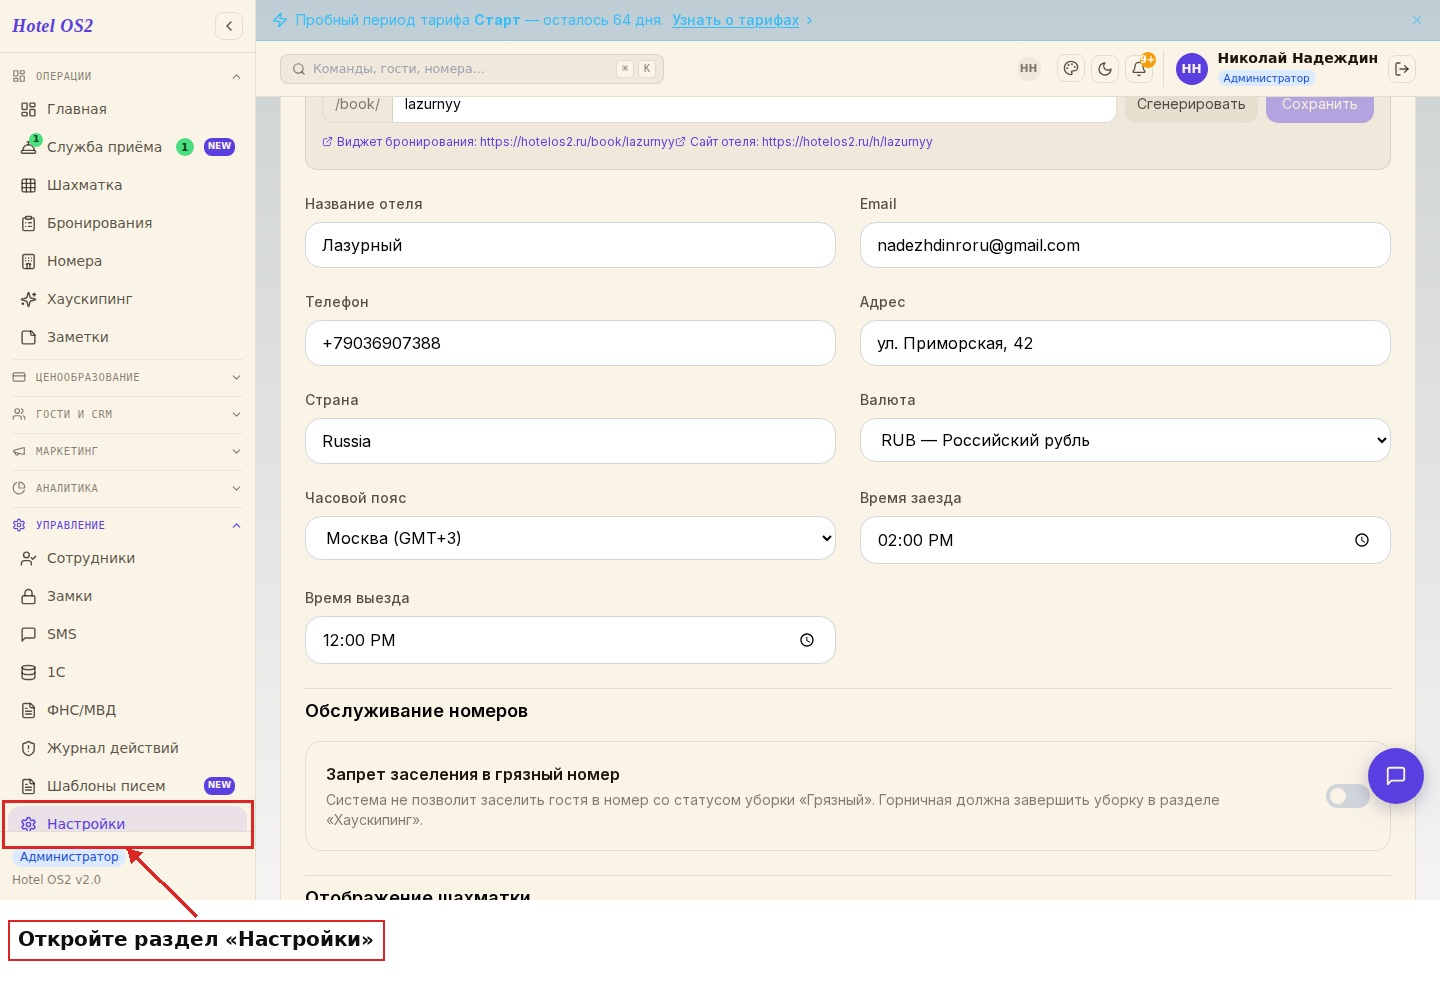Collapse the Управление sidebar group
Image resolution: width=1440 pixels, height=990 pixels.
[128, 525]
